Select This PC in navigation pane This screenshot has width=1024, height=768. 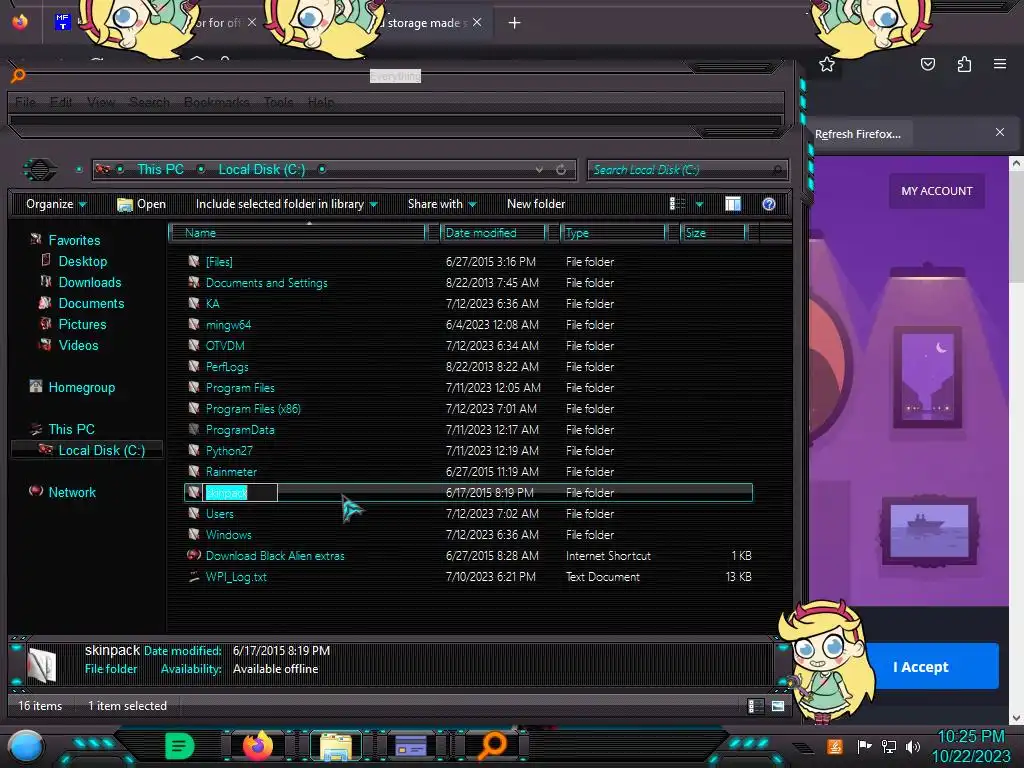click(71, 429)
